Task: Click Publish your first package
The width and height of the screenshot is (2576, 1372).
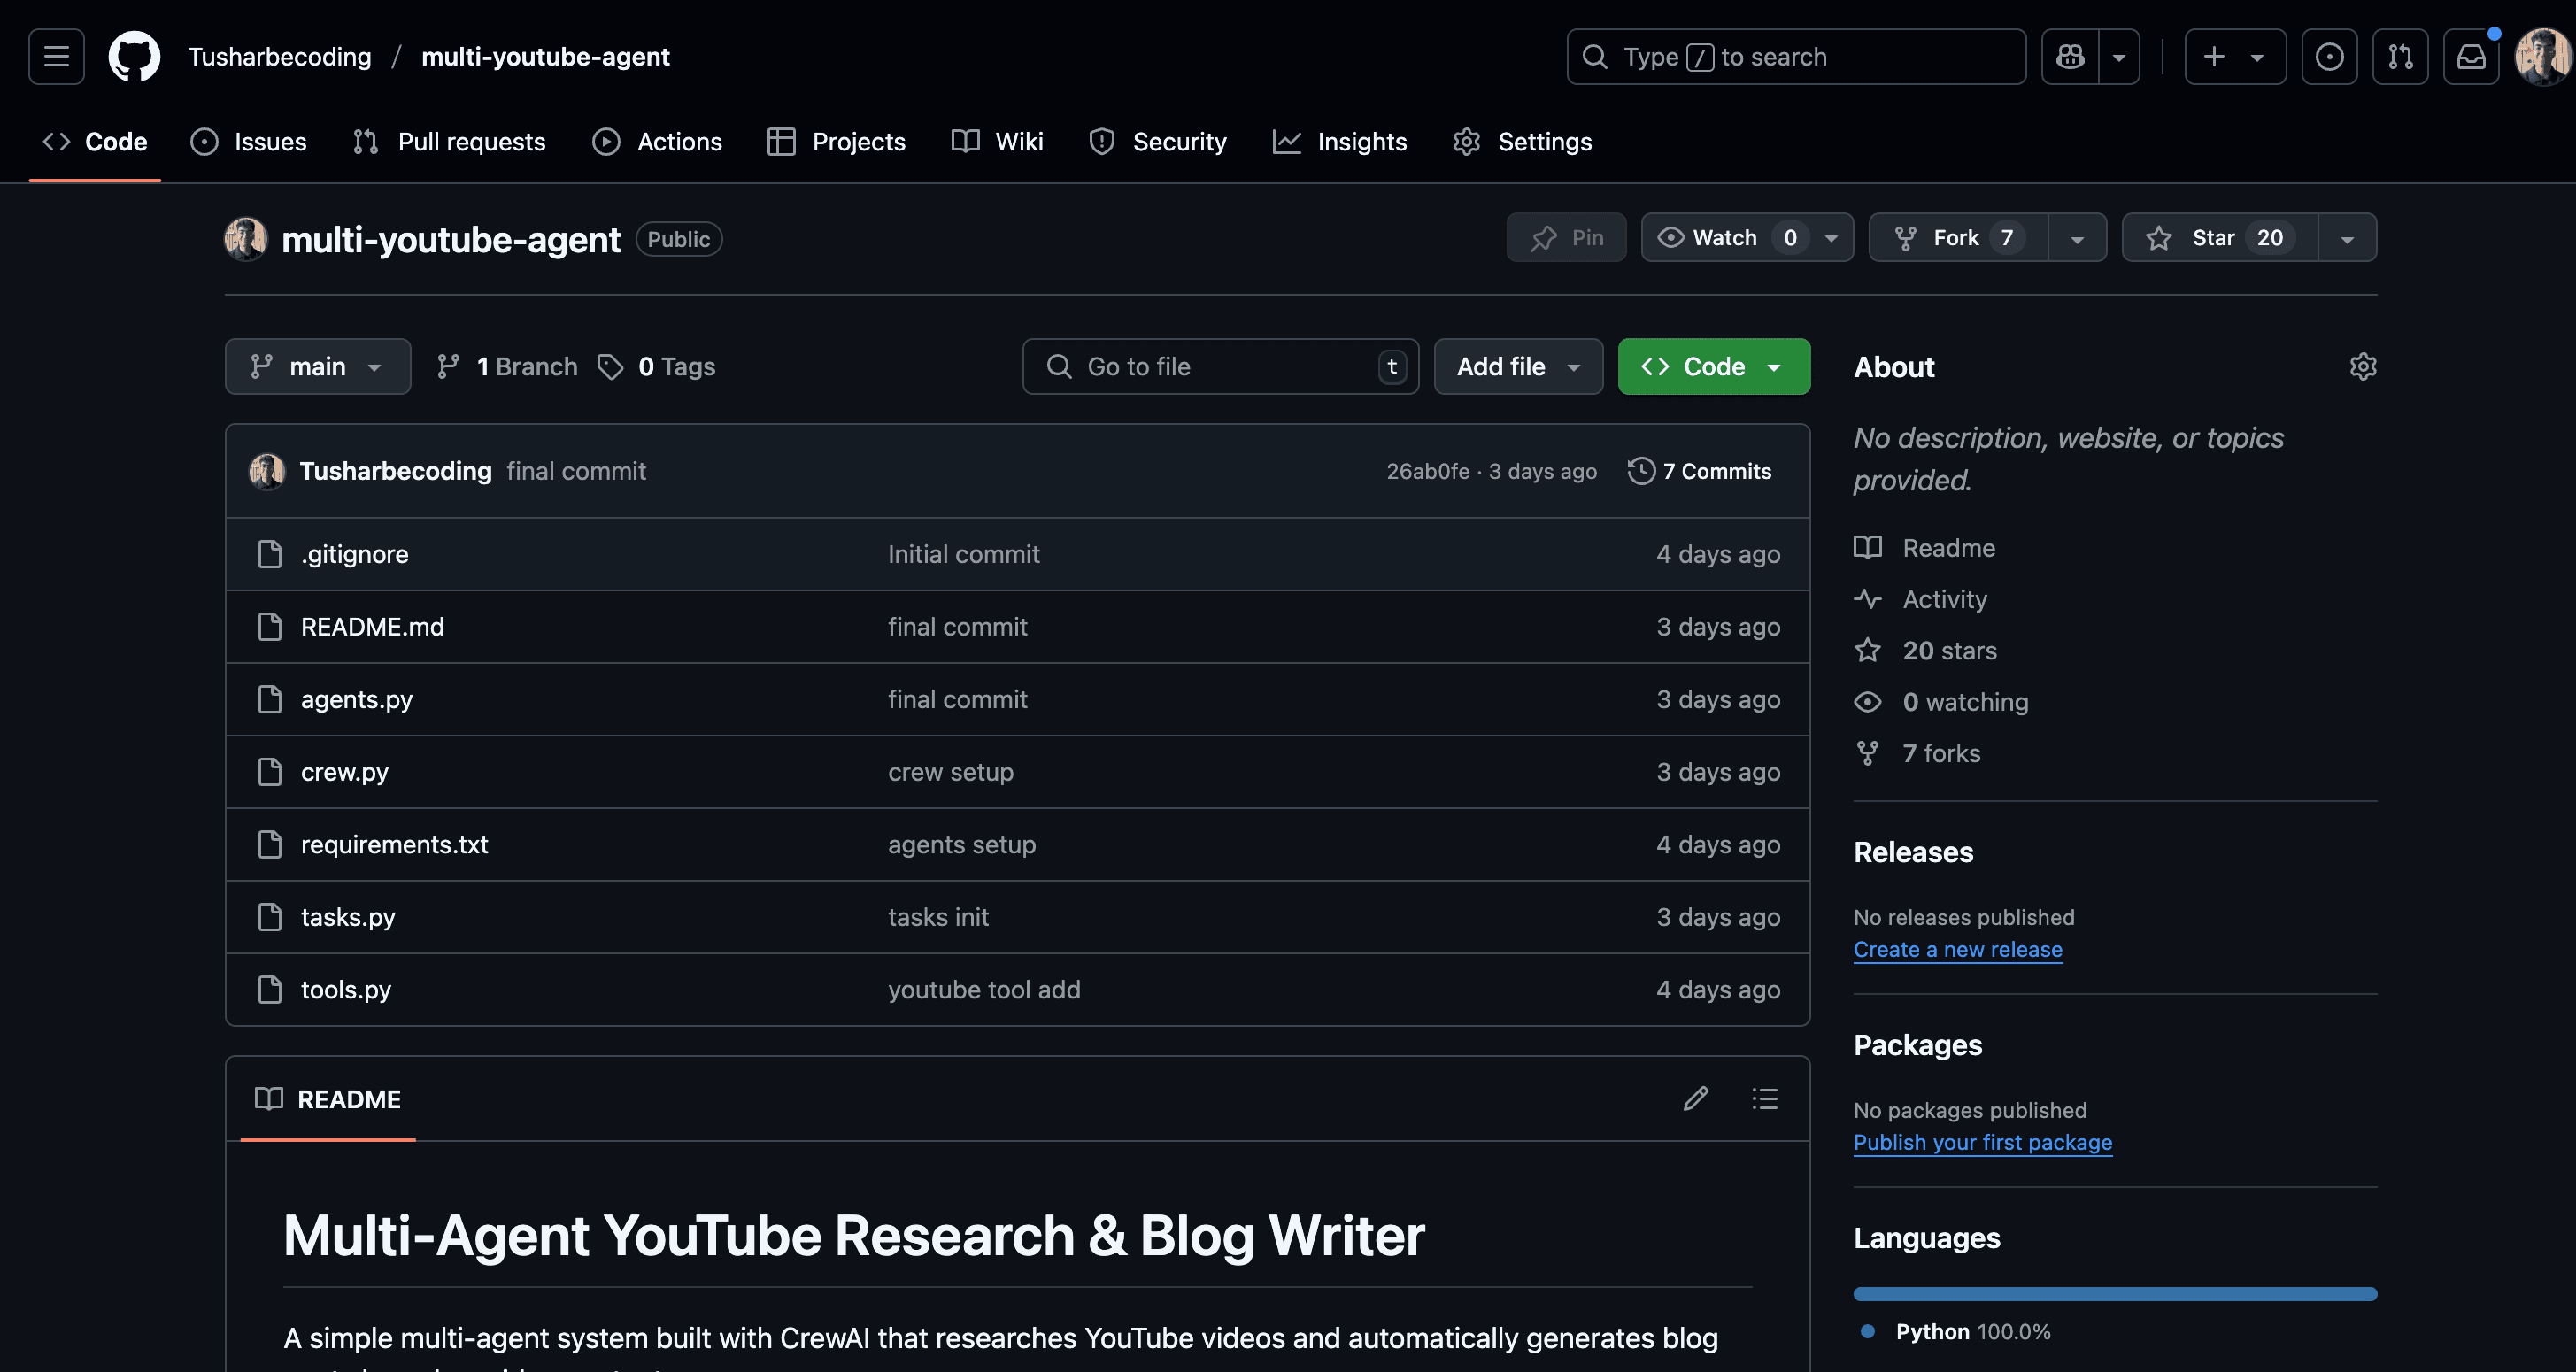Action: 1982,1143
